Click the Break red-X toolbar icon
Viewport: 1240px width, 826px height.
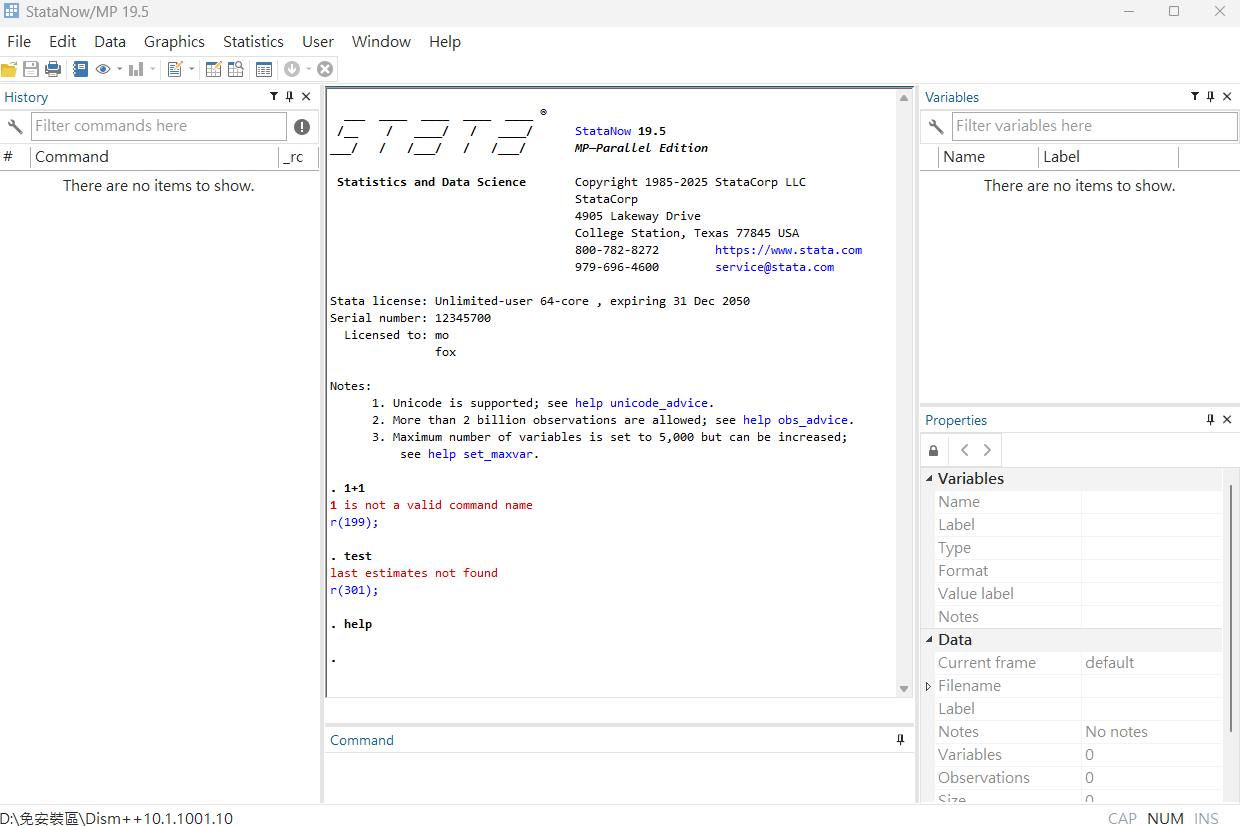325,69
